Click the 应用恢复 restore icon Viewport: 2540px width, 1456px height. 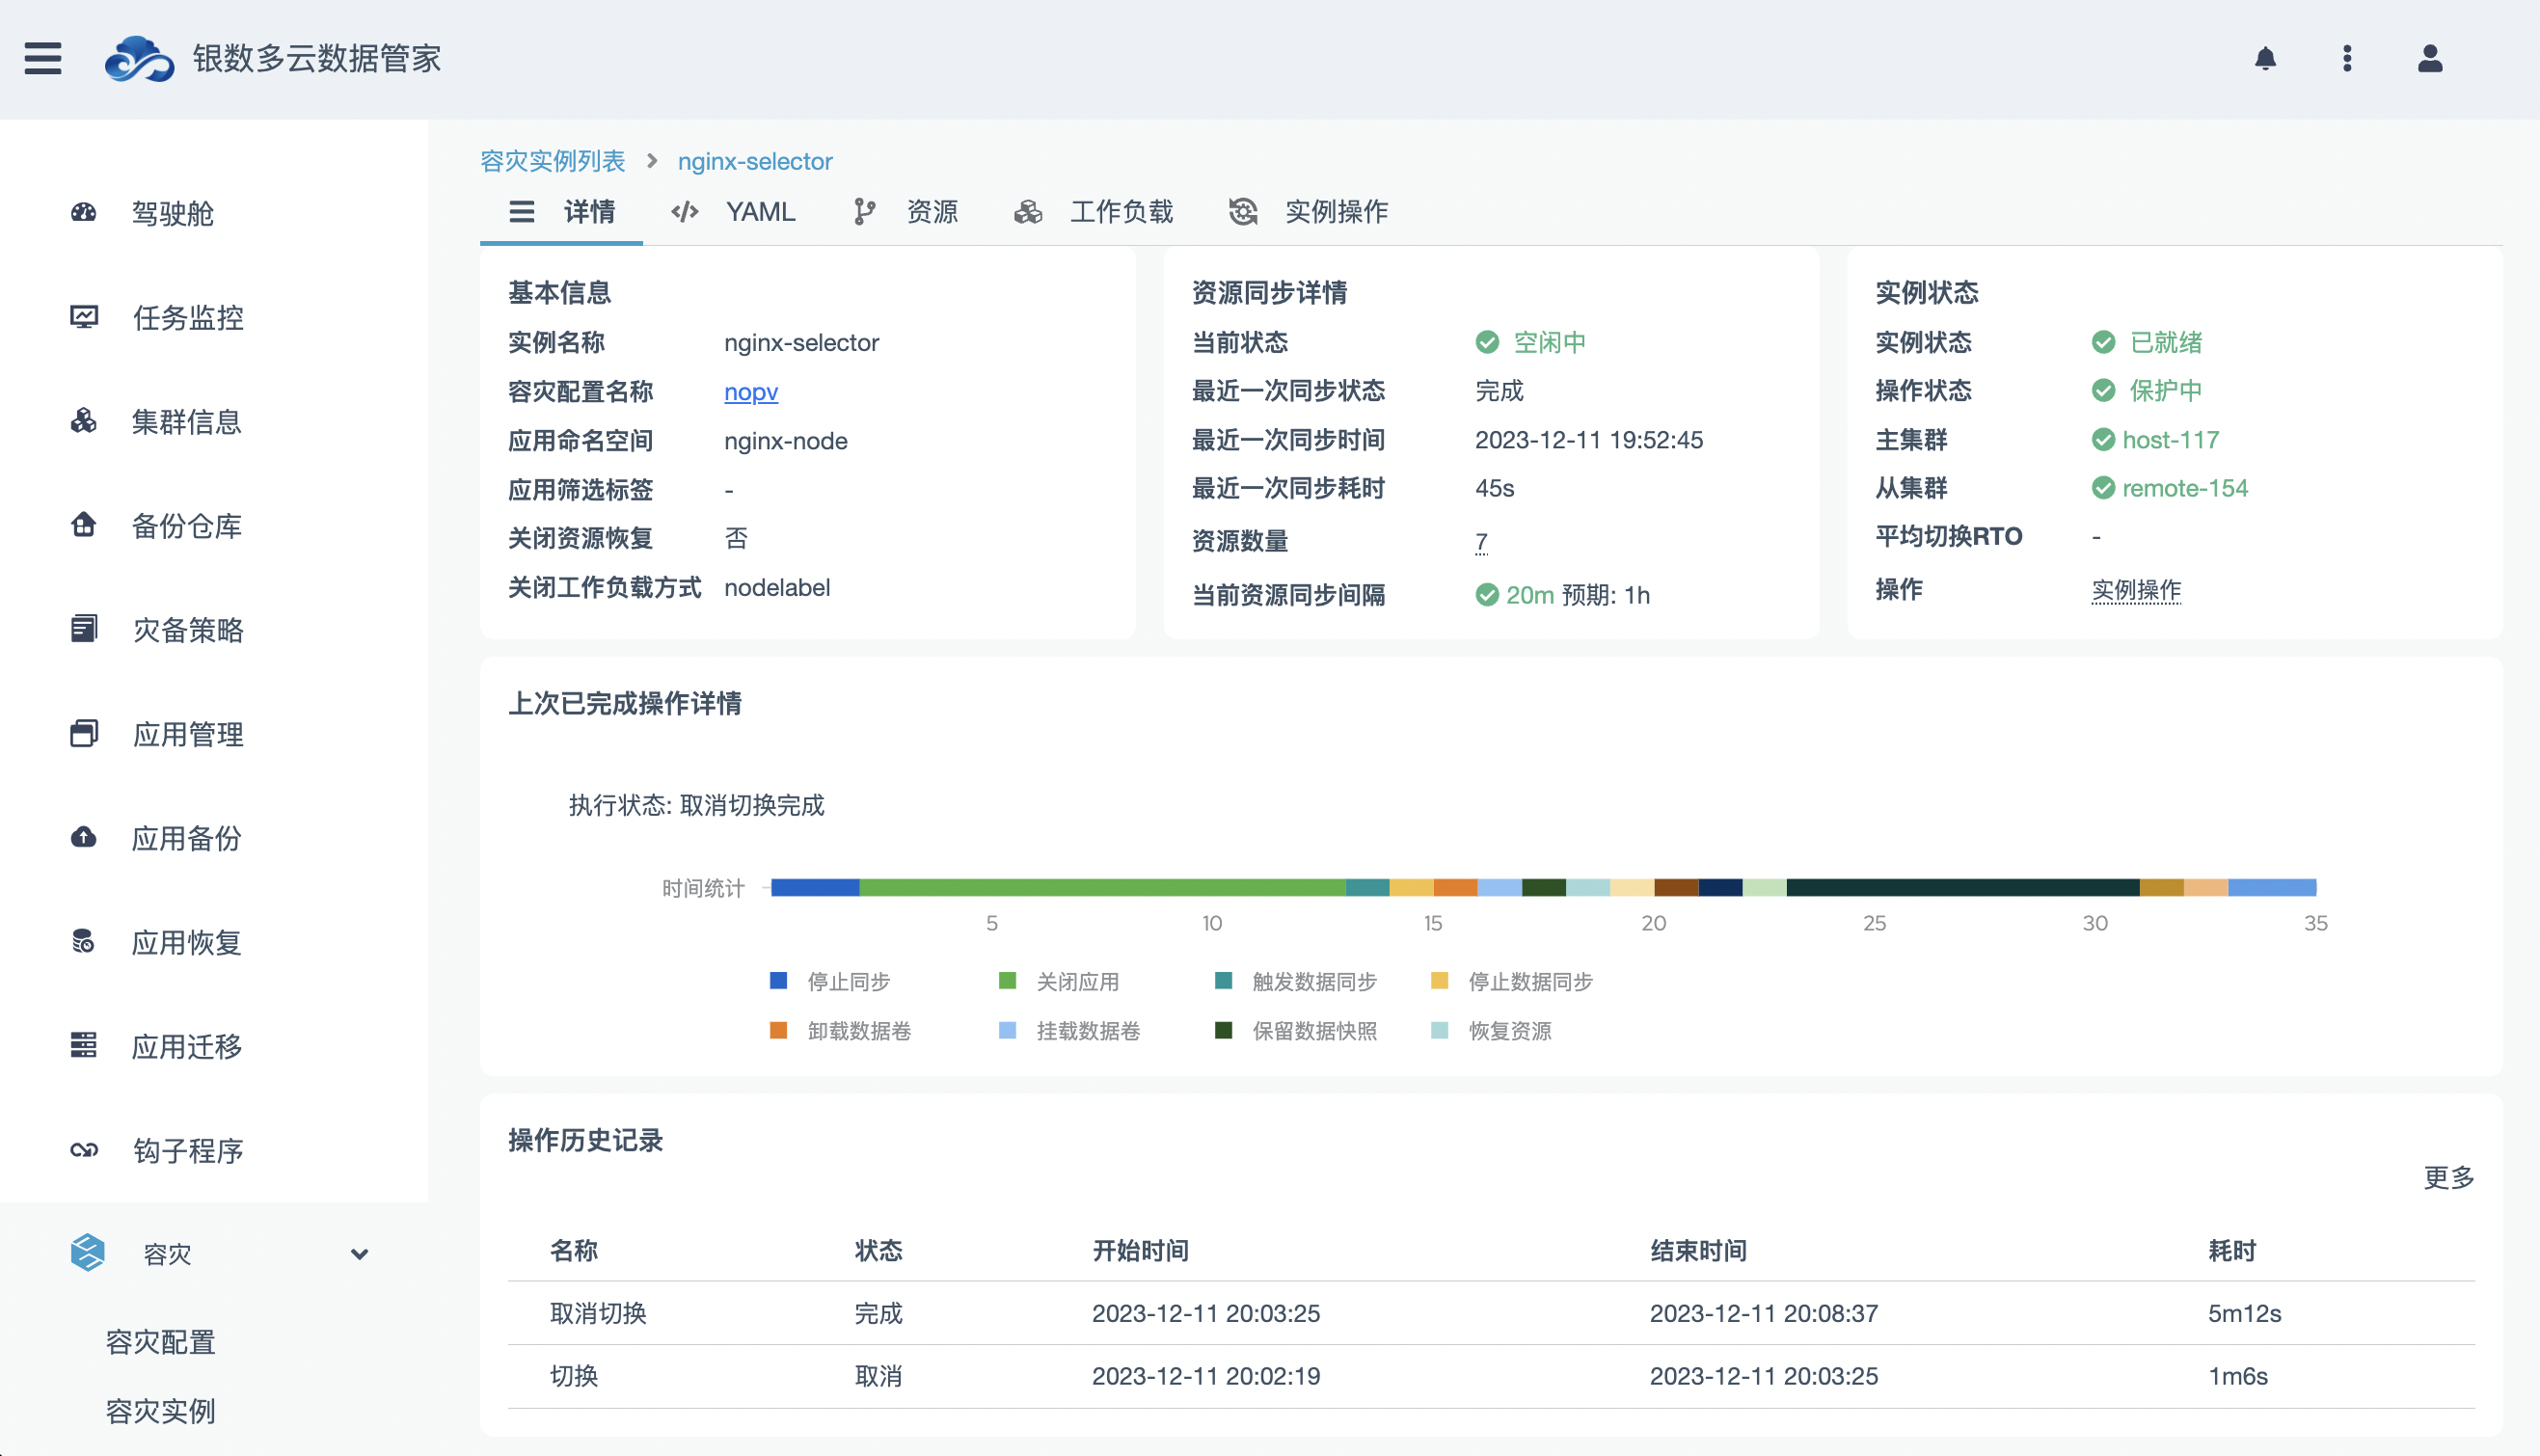pyautogui.click(x=84, y=941)
